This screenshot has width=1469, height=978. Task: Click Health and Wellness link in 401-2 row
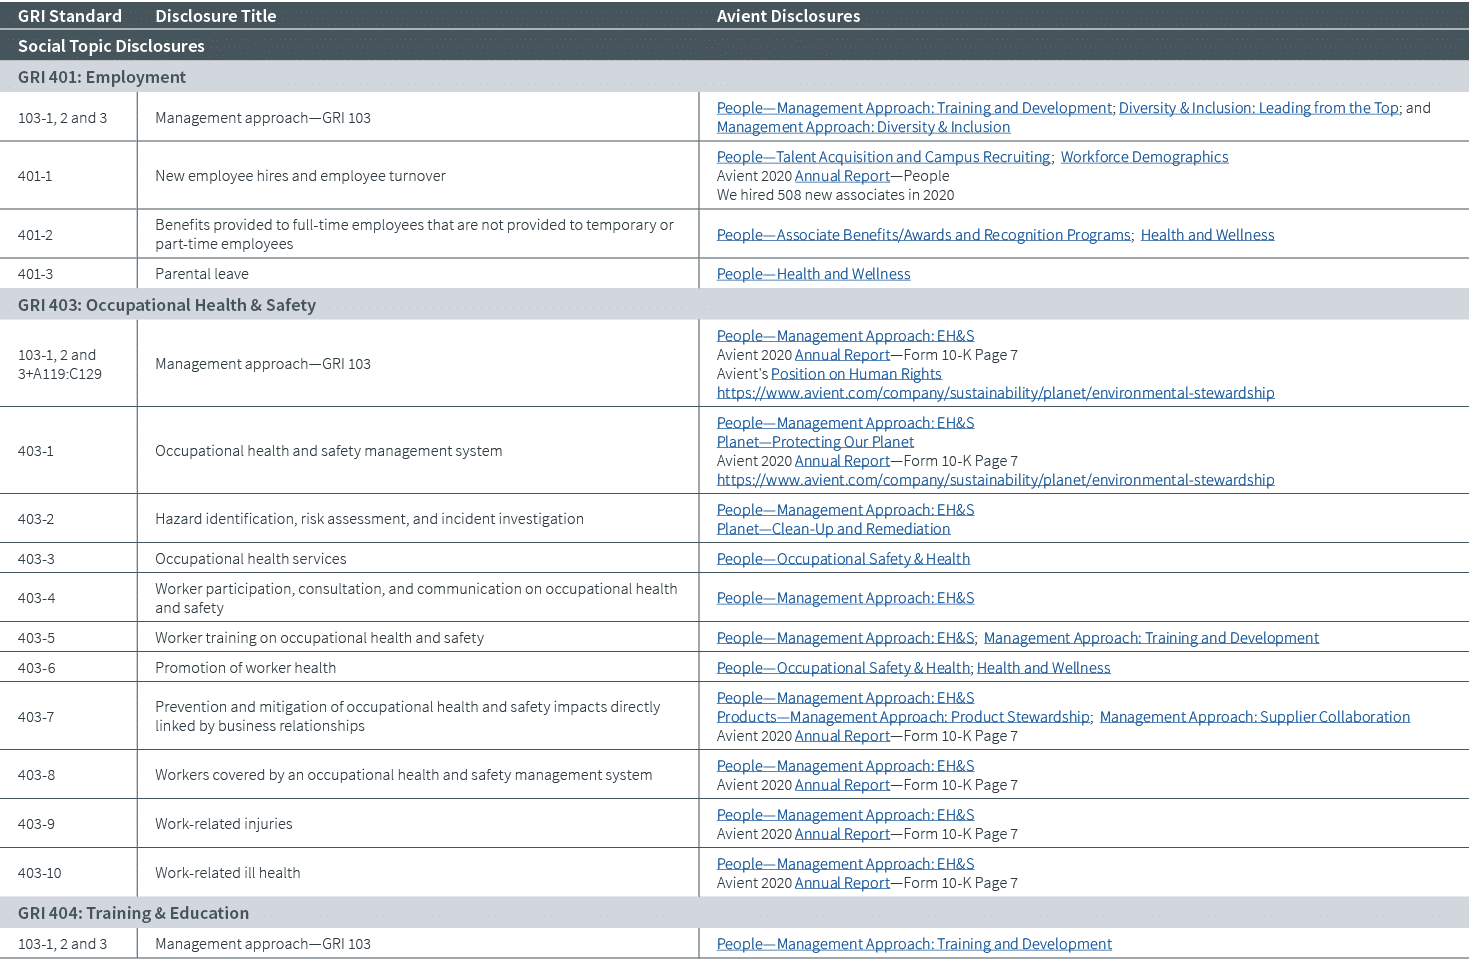point(1207,235)
